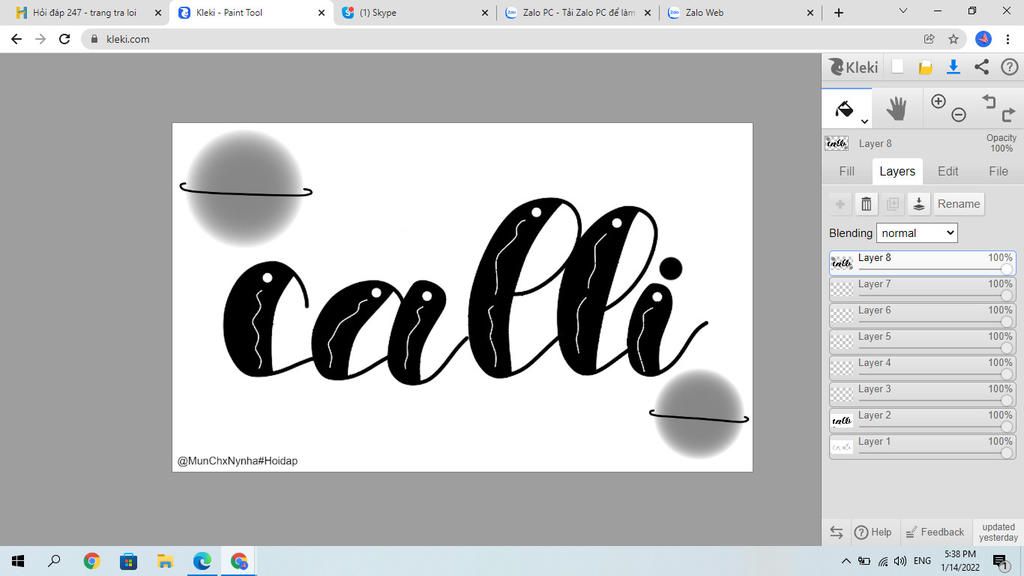Open the Chrome three-dot menu
Viewport: 1024px width, 576px height.
pyautogui.click(x=1008, y=39)
